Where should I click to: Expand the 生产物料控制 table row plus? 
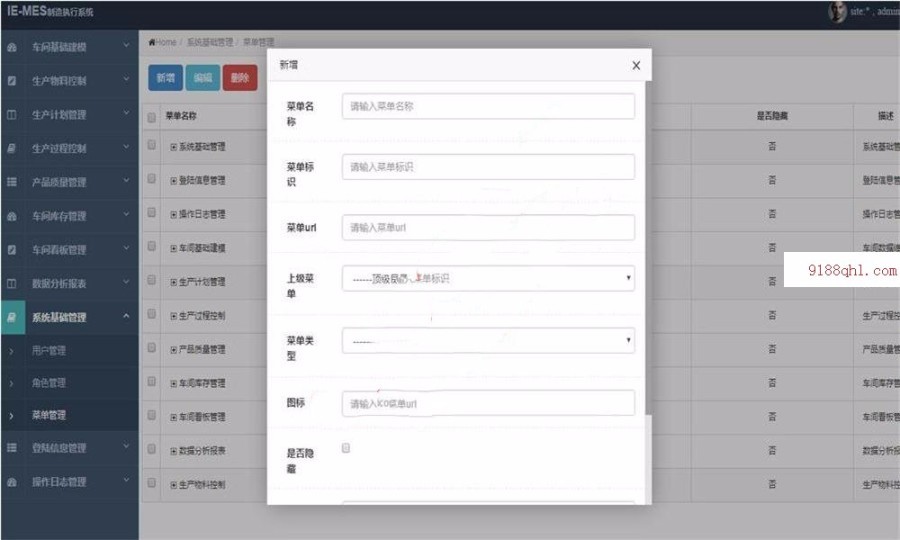pos(173,485)
